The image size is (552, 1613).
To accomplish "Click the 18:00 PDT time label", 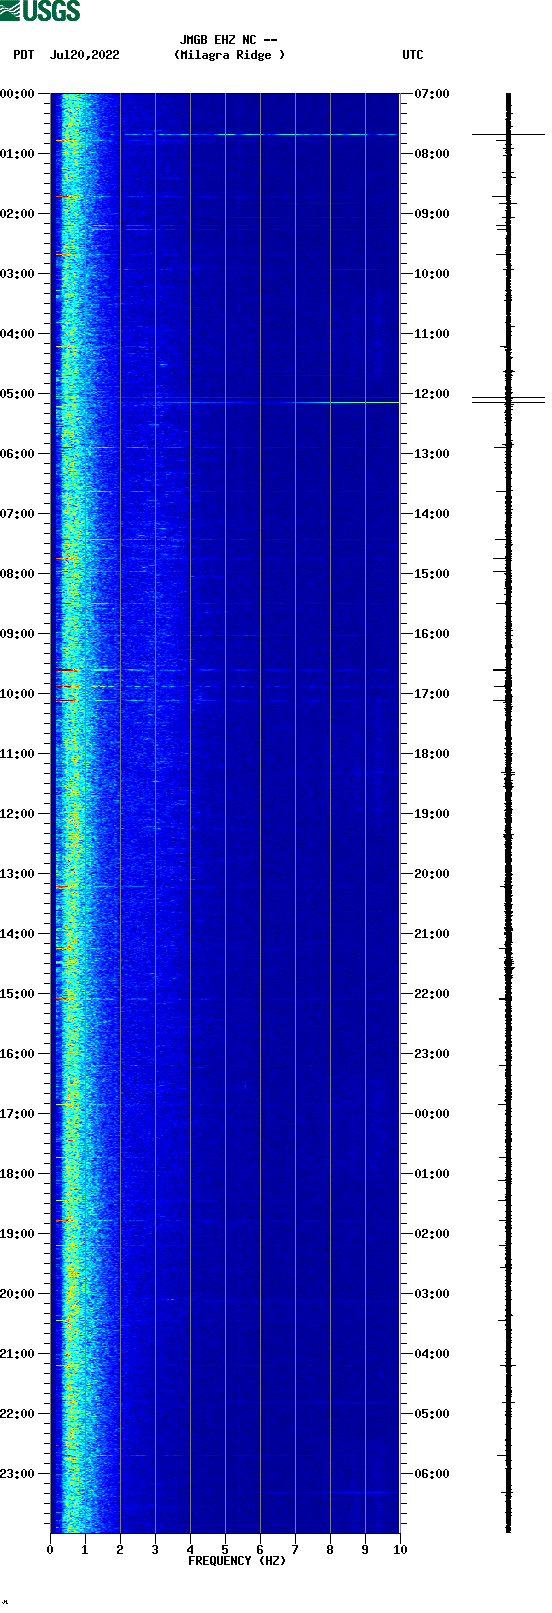I will (x=18, y=1174).
